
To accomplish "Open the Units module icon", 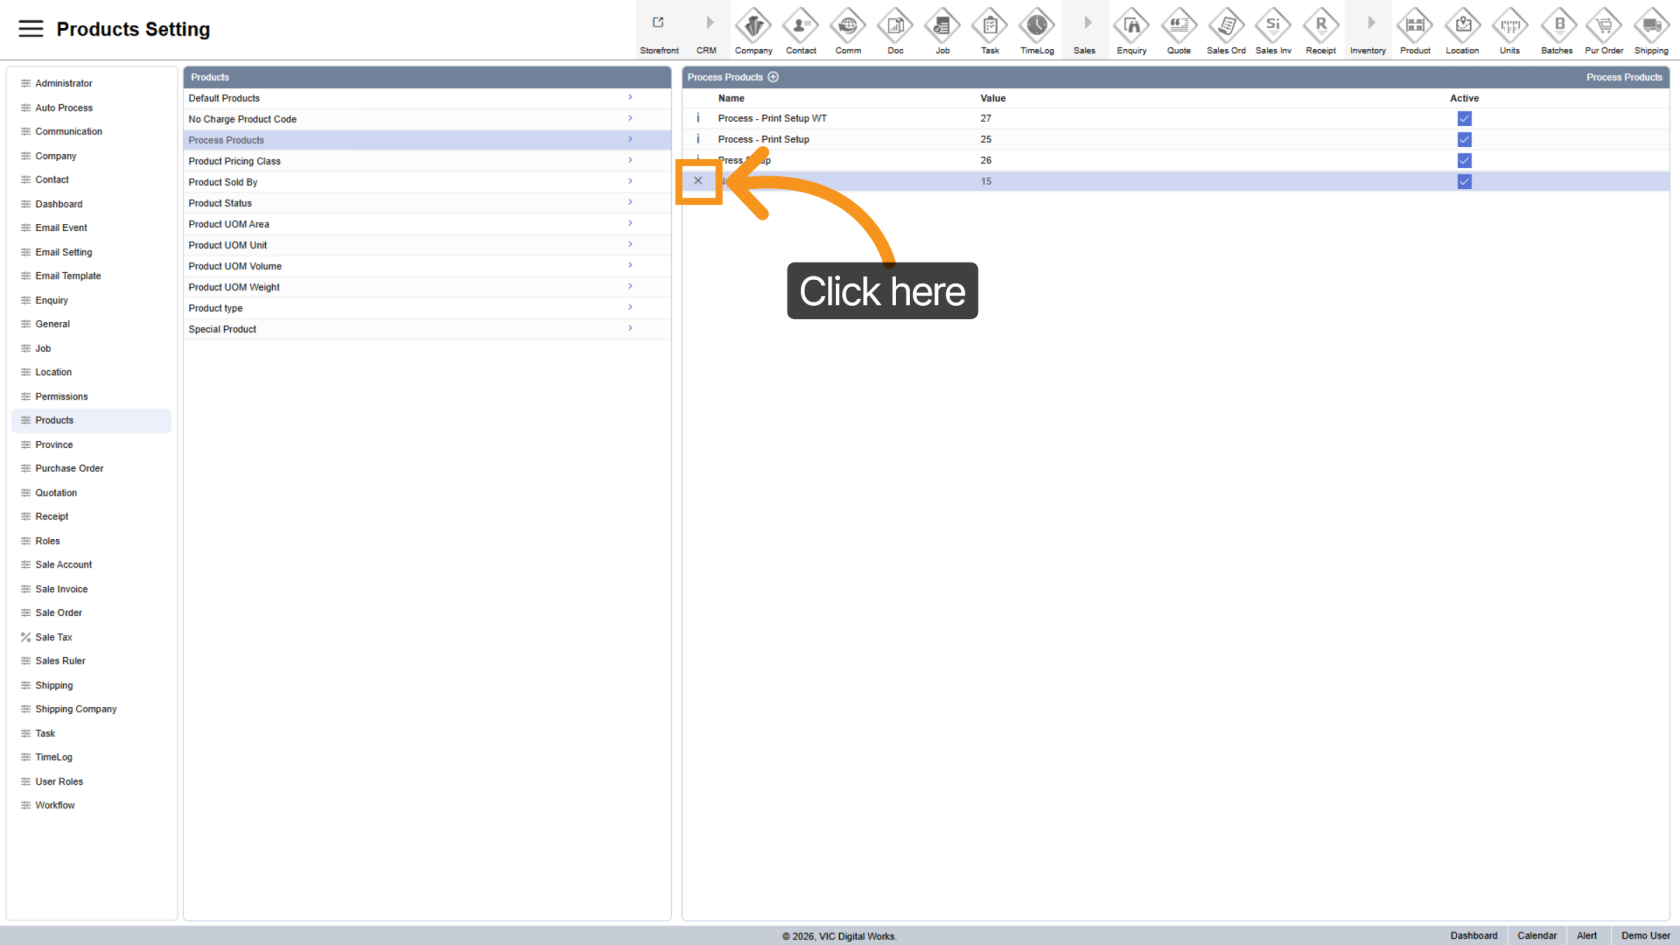I will (1510, 25).
